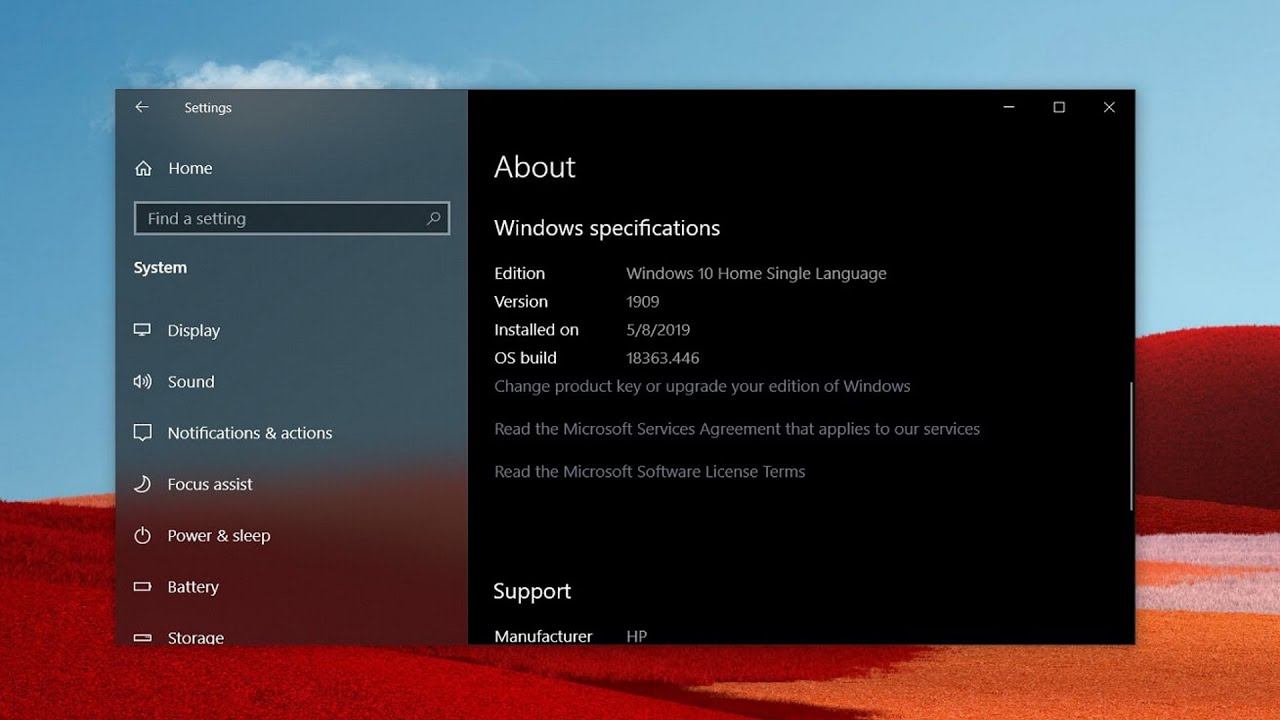
Task: Click the Display monitor icon
Action: click(x=143, y=330)
